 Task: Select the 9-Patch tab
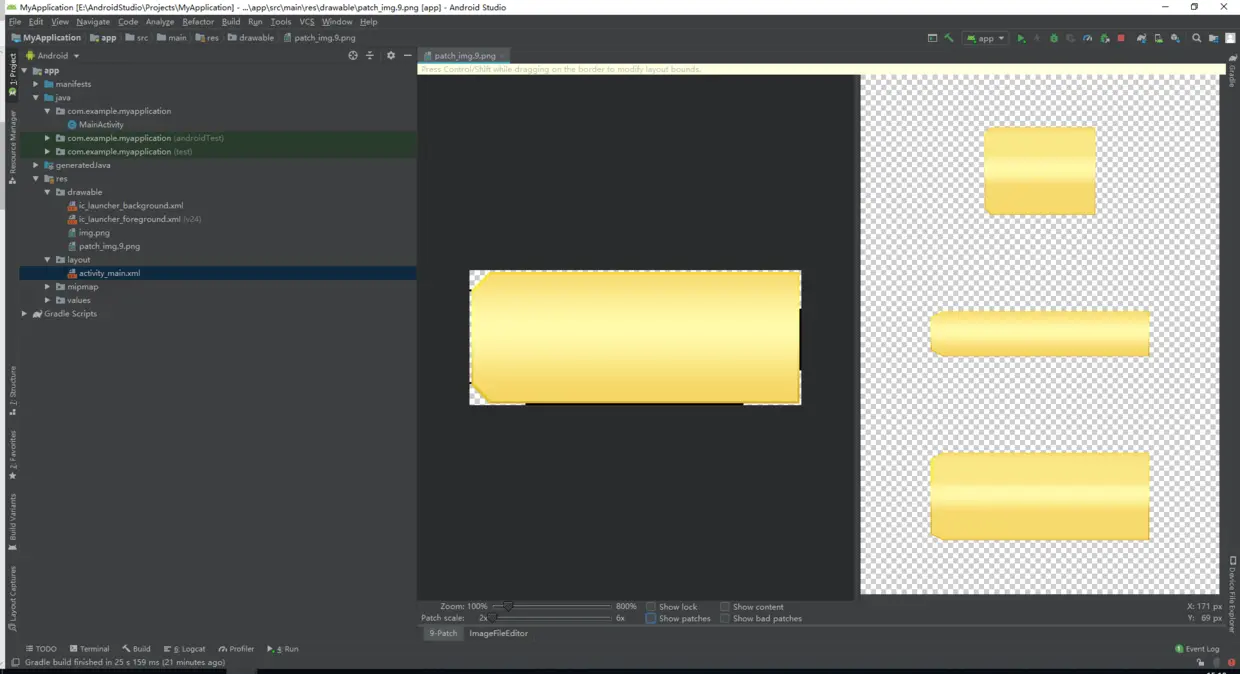(443, 633)
